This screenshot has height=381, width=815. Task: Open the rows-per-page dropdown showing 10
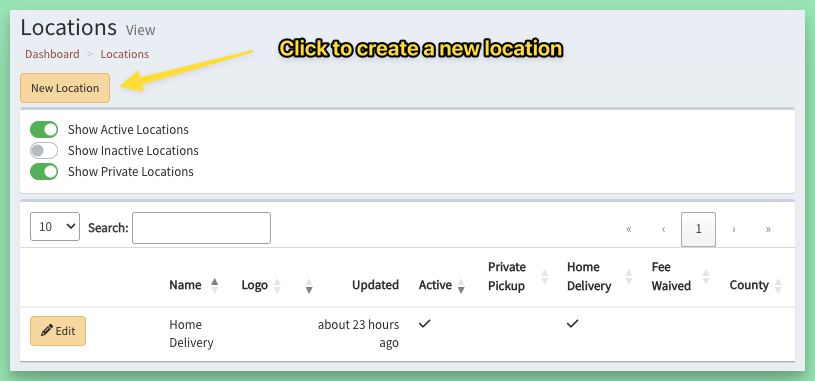55,227
